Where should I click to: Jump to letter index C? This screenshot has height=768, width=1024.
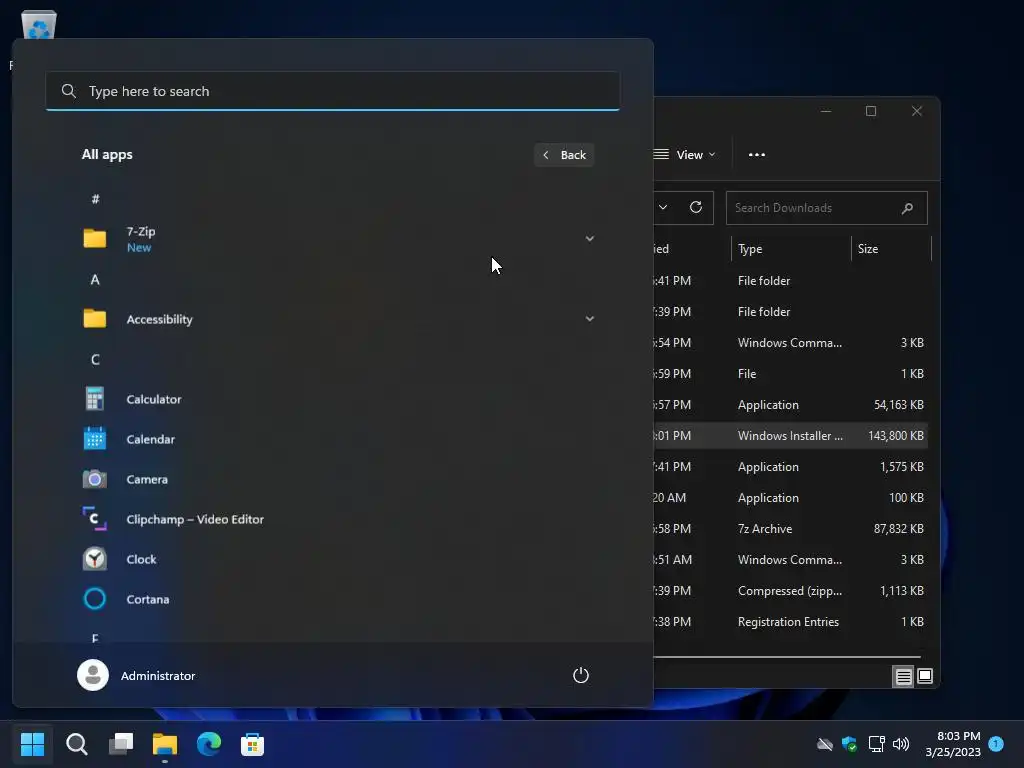pos(95,359)
